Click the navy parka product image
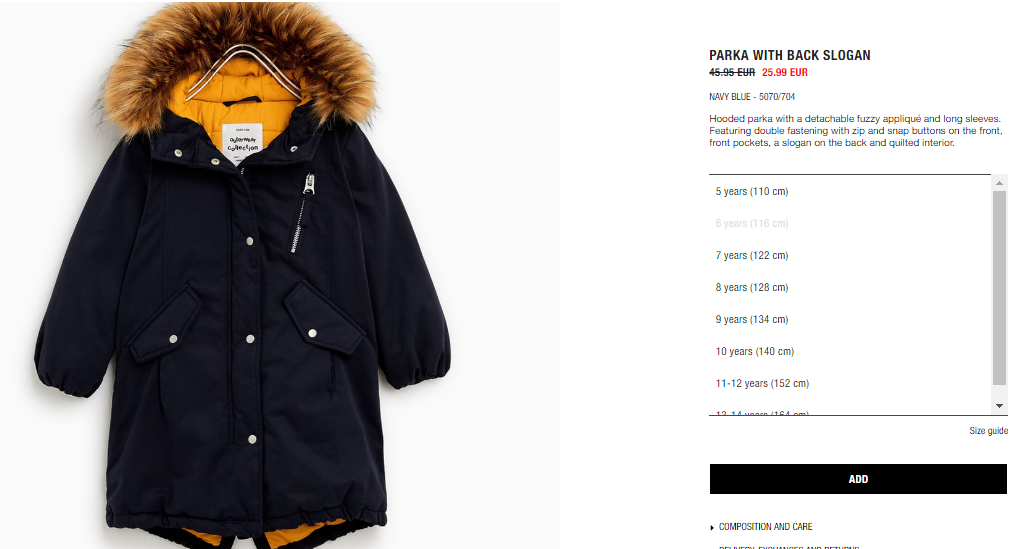Image resolution: width=1012 pixels, height=549 pixels. tap(243, 277)
